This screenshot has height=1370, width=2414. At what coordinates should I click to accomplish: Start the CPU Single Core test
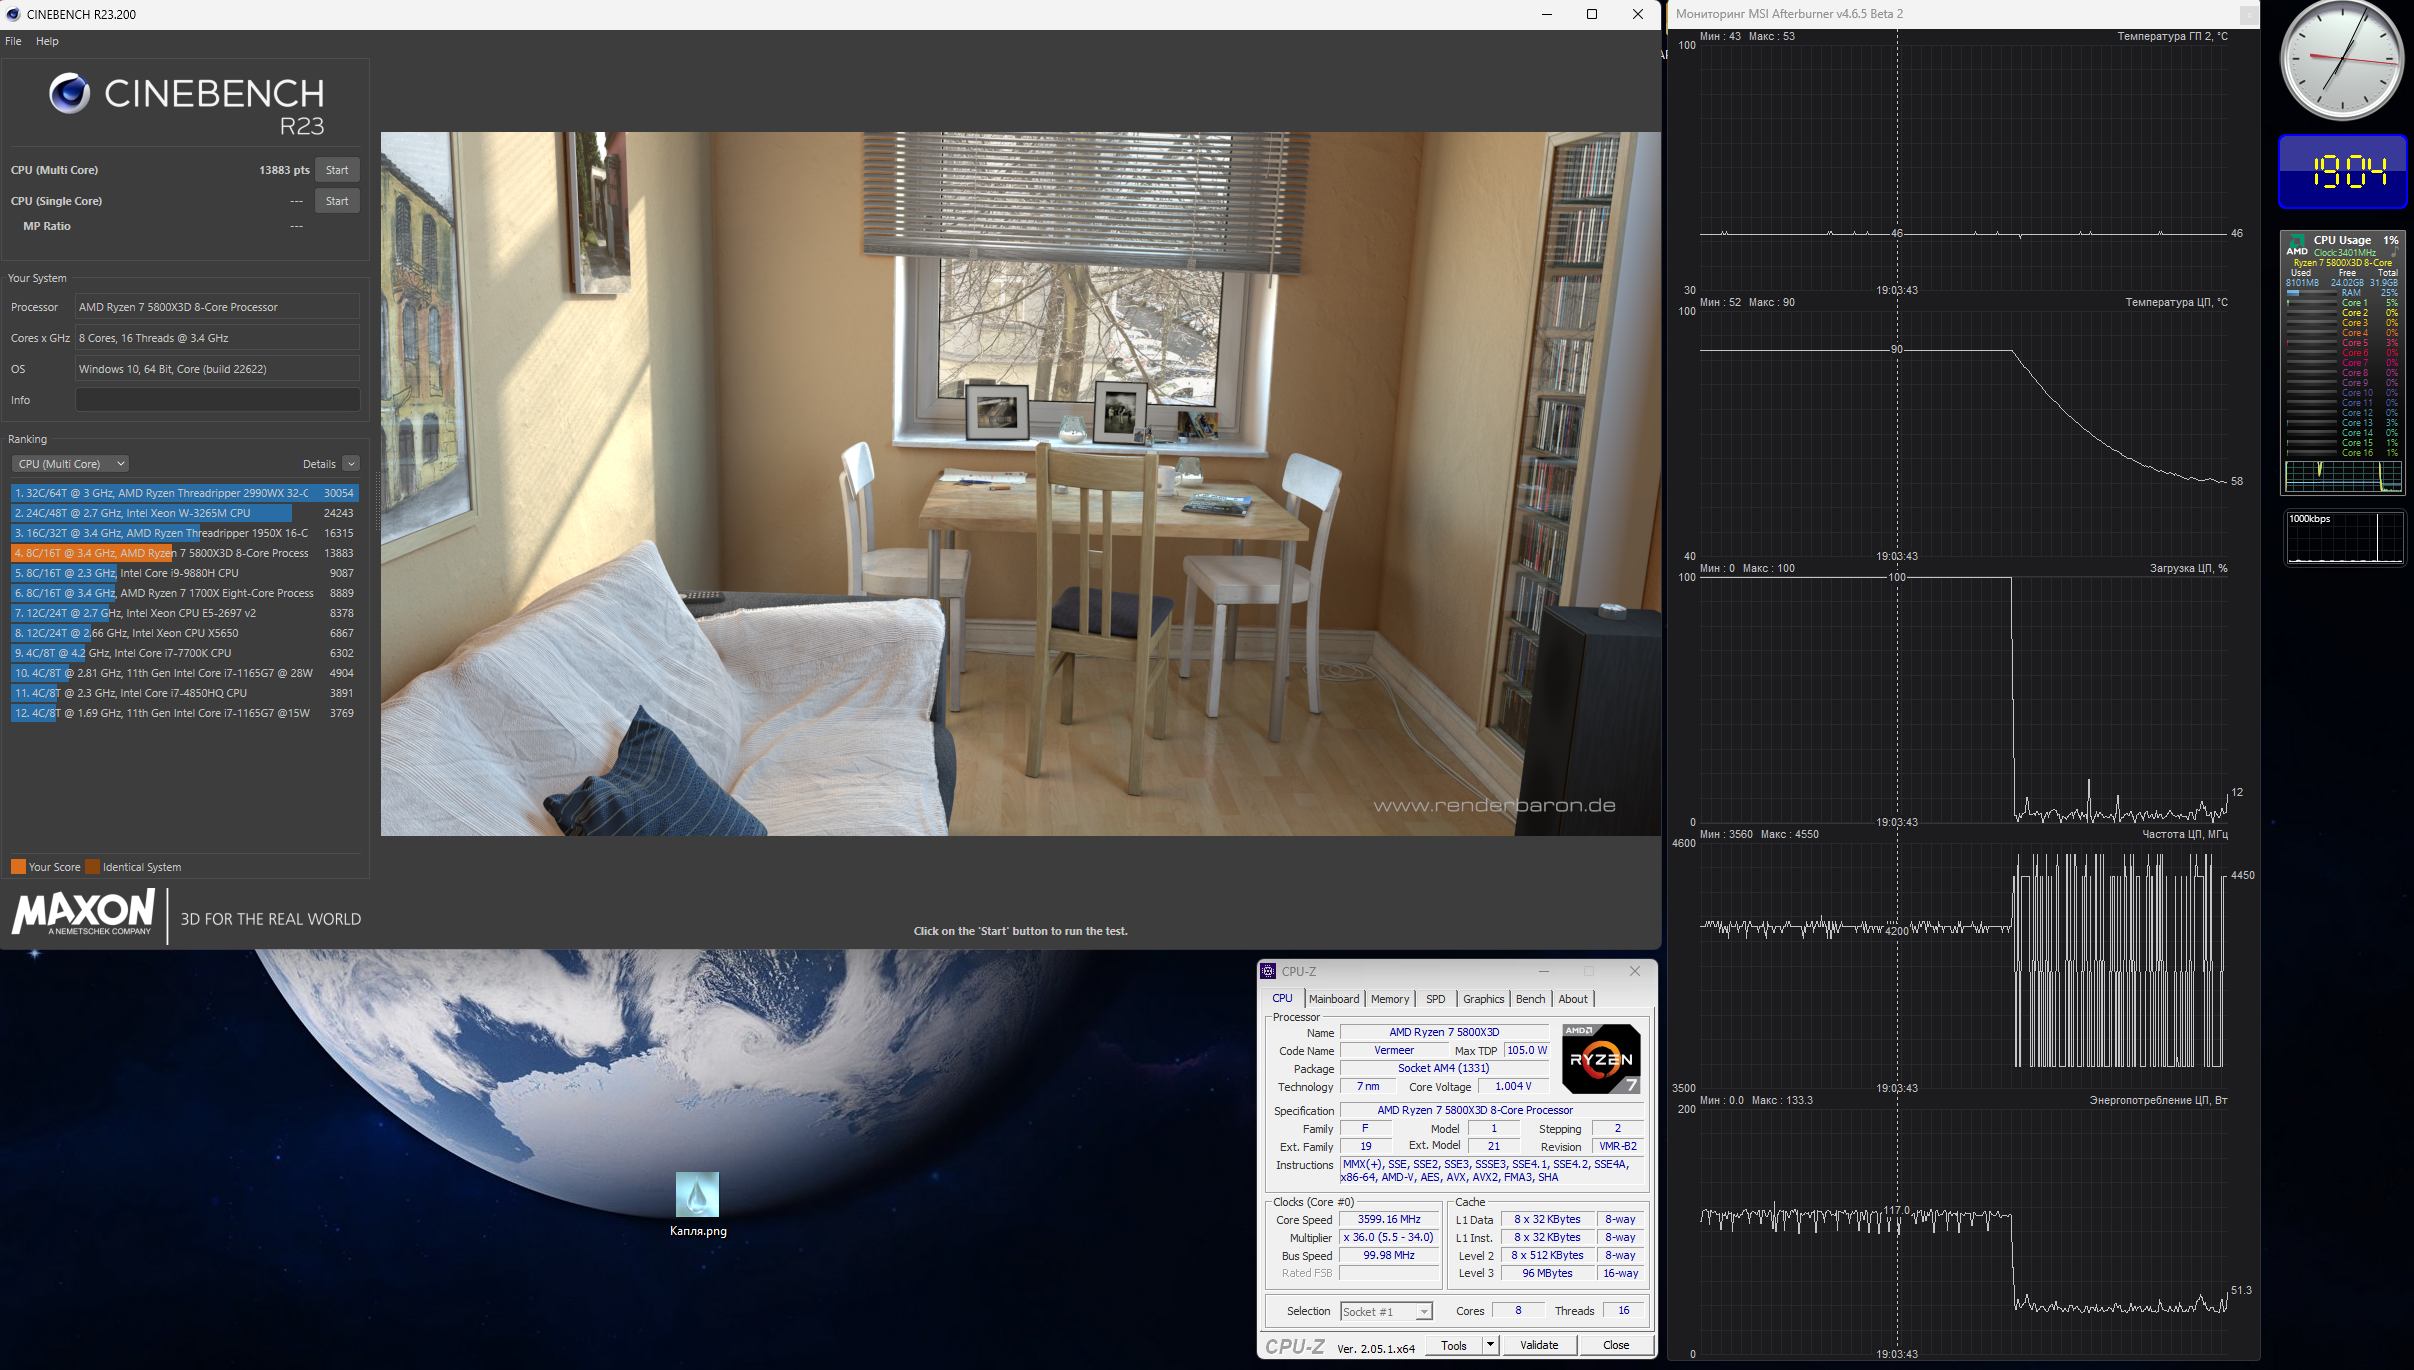click(x=337, y=201)
